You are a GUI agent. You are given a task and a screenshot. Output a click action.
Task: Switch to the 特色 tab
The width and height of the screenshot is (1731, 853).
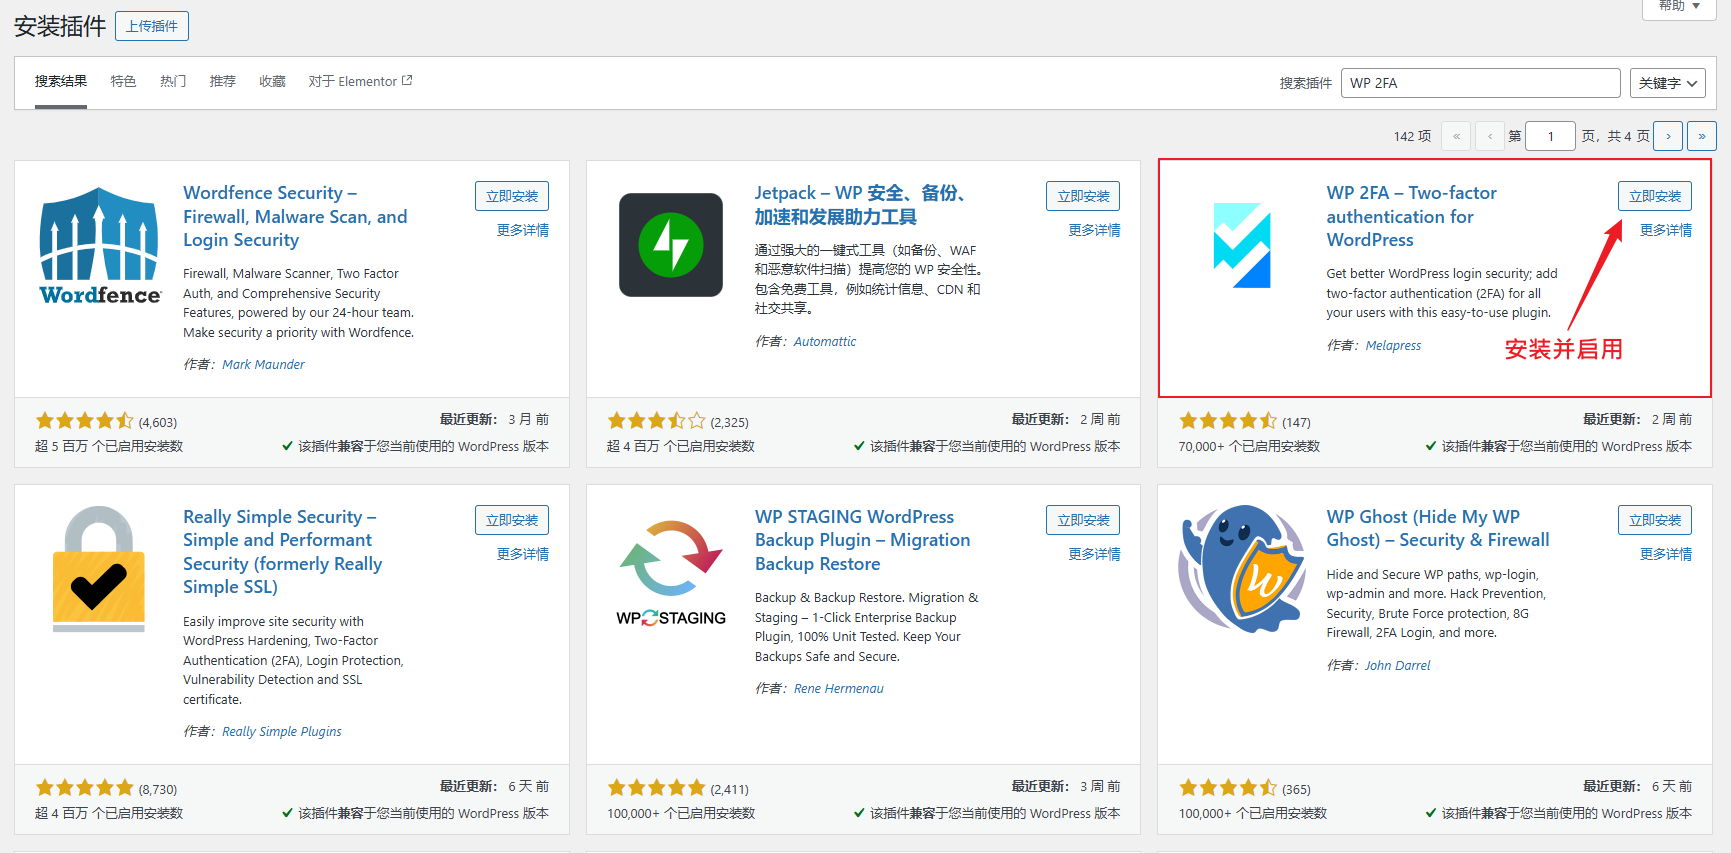(x=123, y=82)
